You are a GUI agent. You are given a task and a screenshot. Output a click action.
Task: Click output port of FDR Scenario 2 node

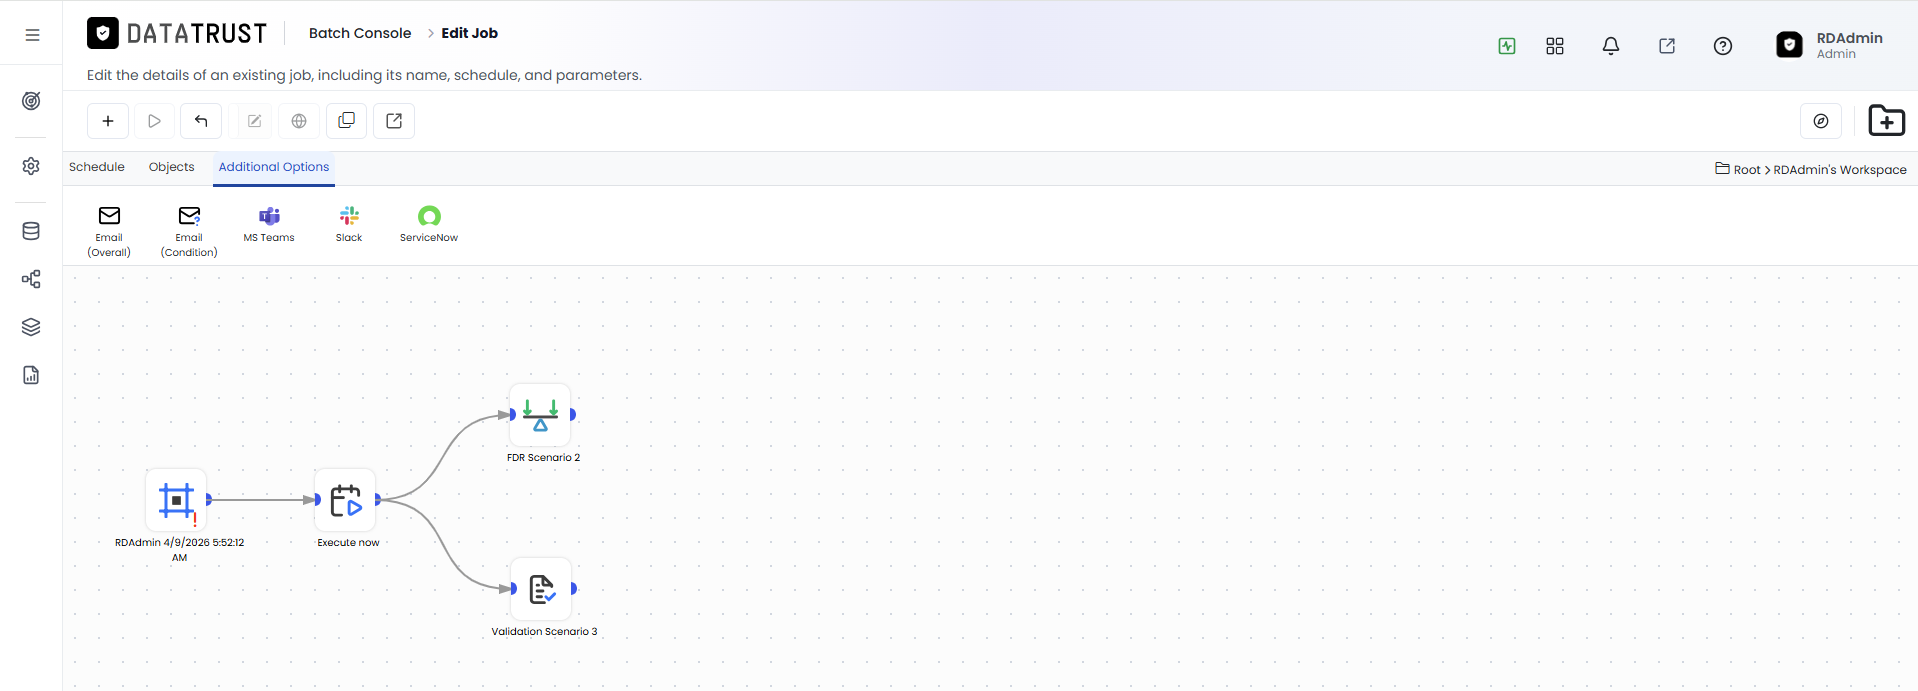(573, 414)
